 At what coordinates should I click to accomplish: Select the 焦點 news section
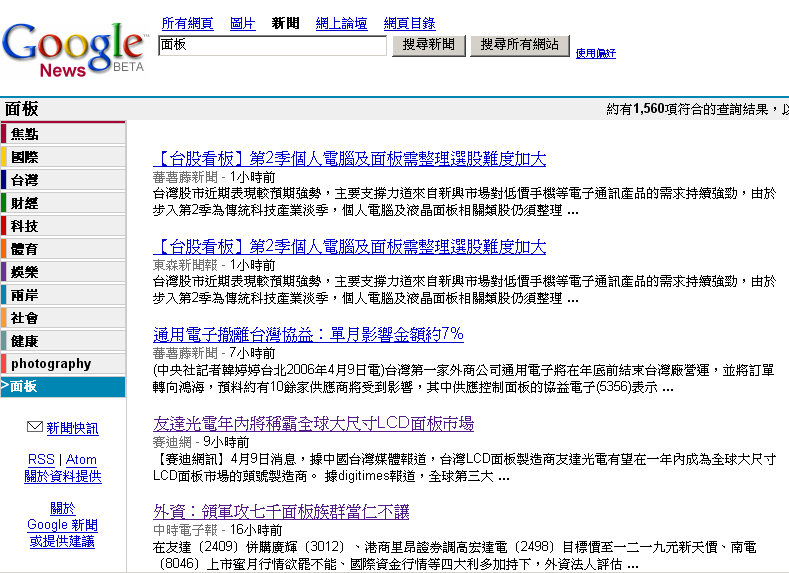pos(63,134)
